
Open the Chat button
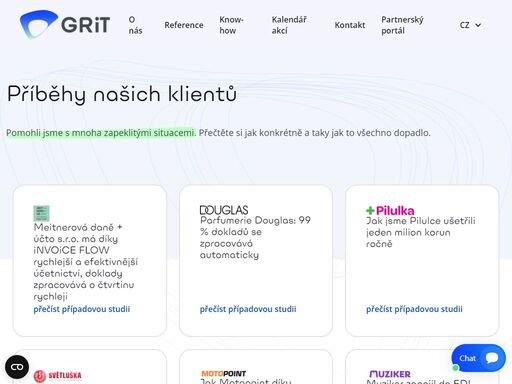tap(478, 358)
